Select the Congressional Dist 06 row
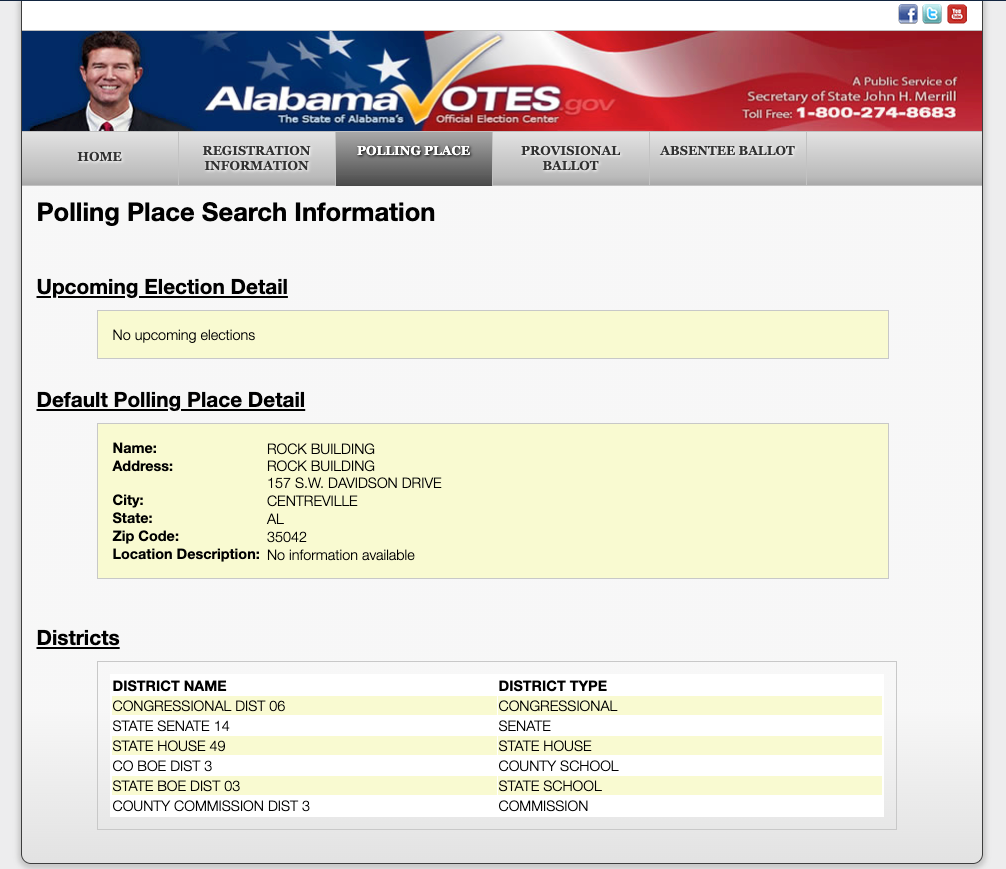The height and width of the screenshot is (869, 1006). tap(497, 706)
